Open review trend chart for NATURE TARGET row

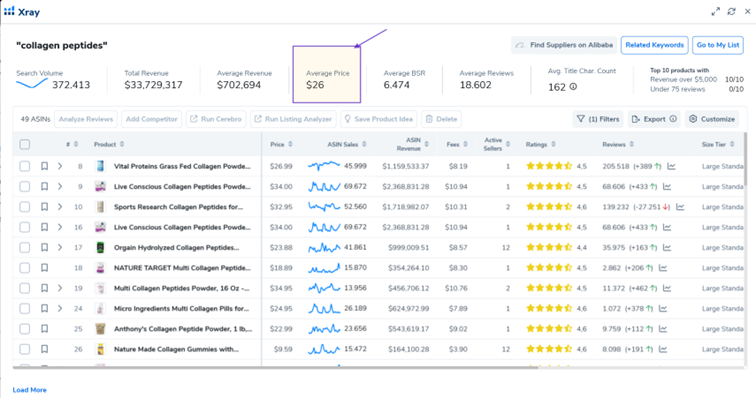663,268
